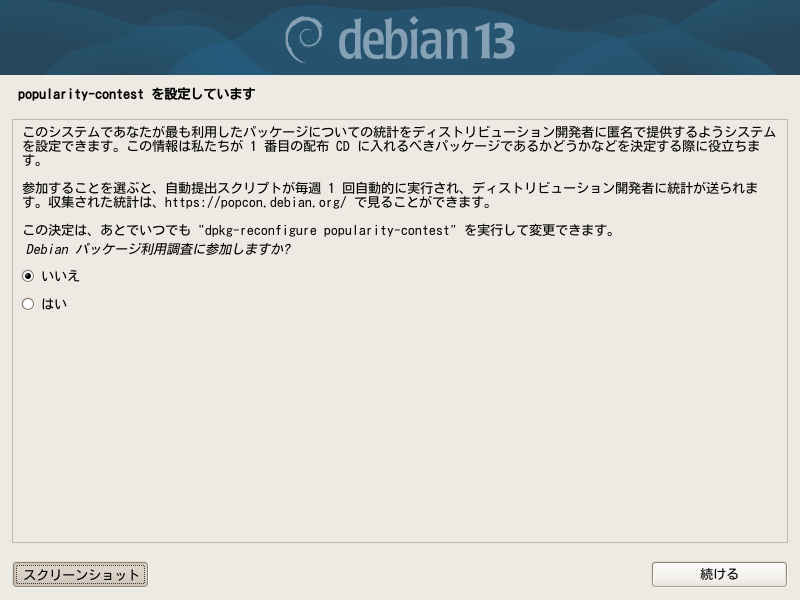Click the question "Debian パッケージ利用調査に参加しますか?"
The image size is (800, 600).
tap(158, 249)
